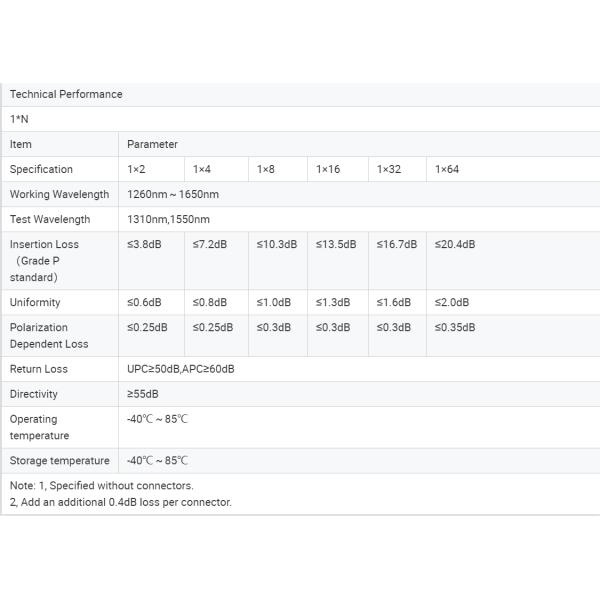Image resolution: width=600 pixels, height=600 pixels.
Task: Click the Storage temperature row label
Action: click(59, 461)
